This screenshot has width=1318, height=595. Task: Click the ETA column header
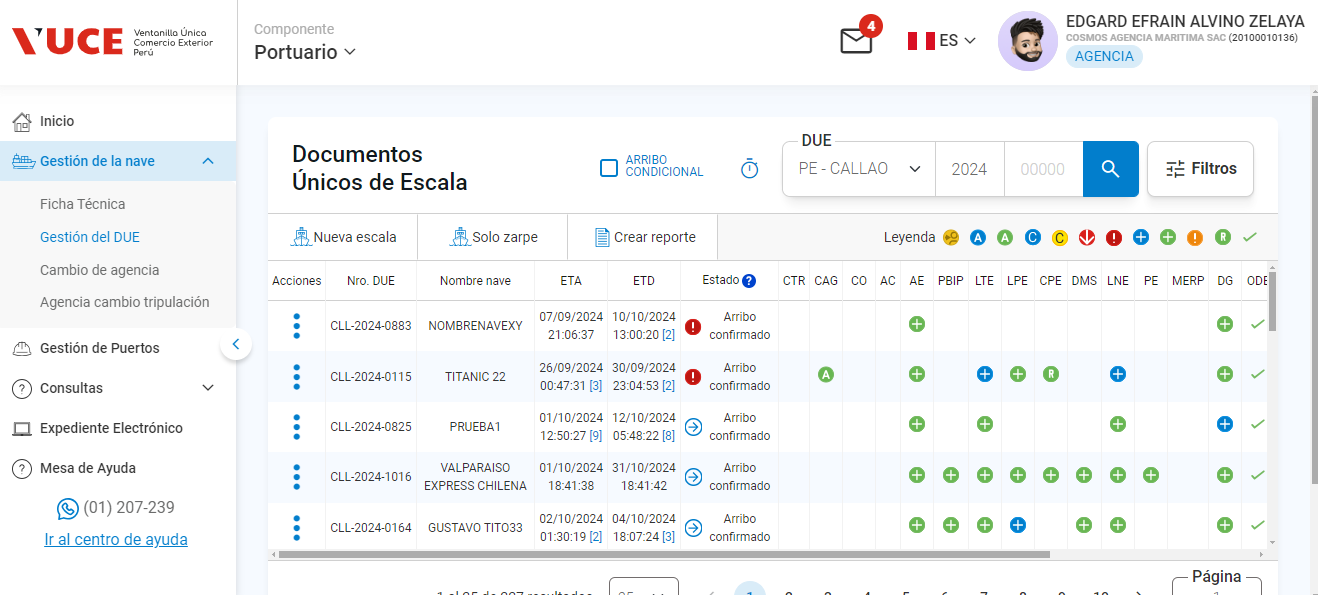(571, 281)
